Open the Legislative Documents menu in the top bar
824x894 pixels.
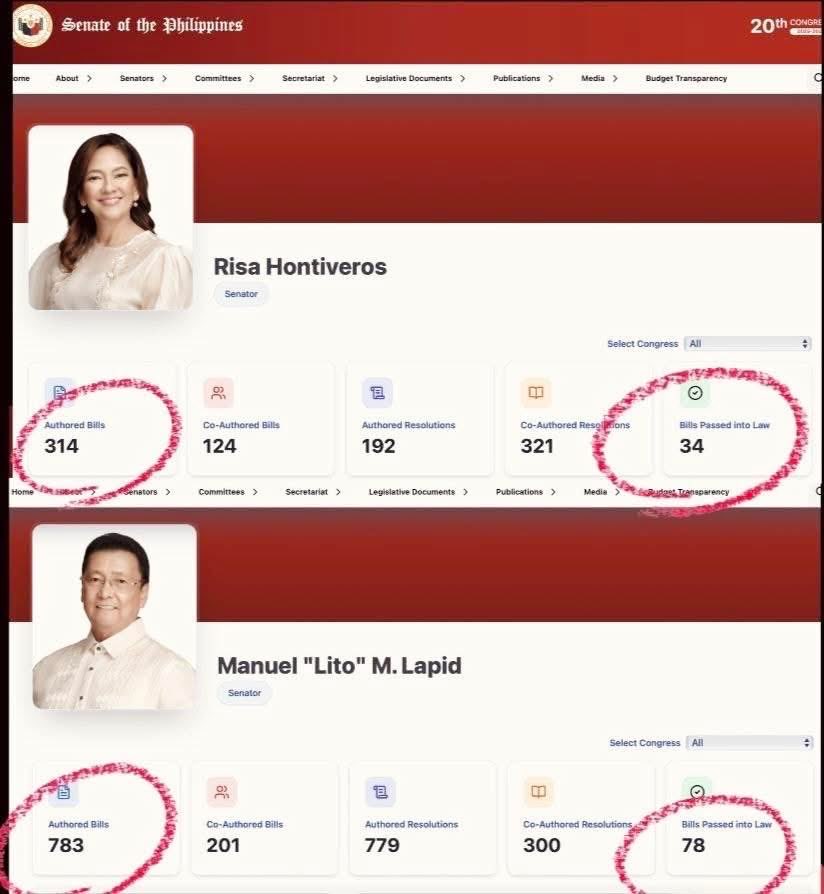[x=415, y=79]
